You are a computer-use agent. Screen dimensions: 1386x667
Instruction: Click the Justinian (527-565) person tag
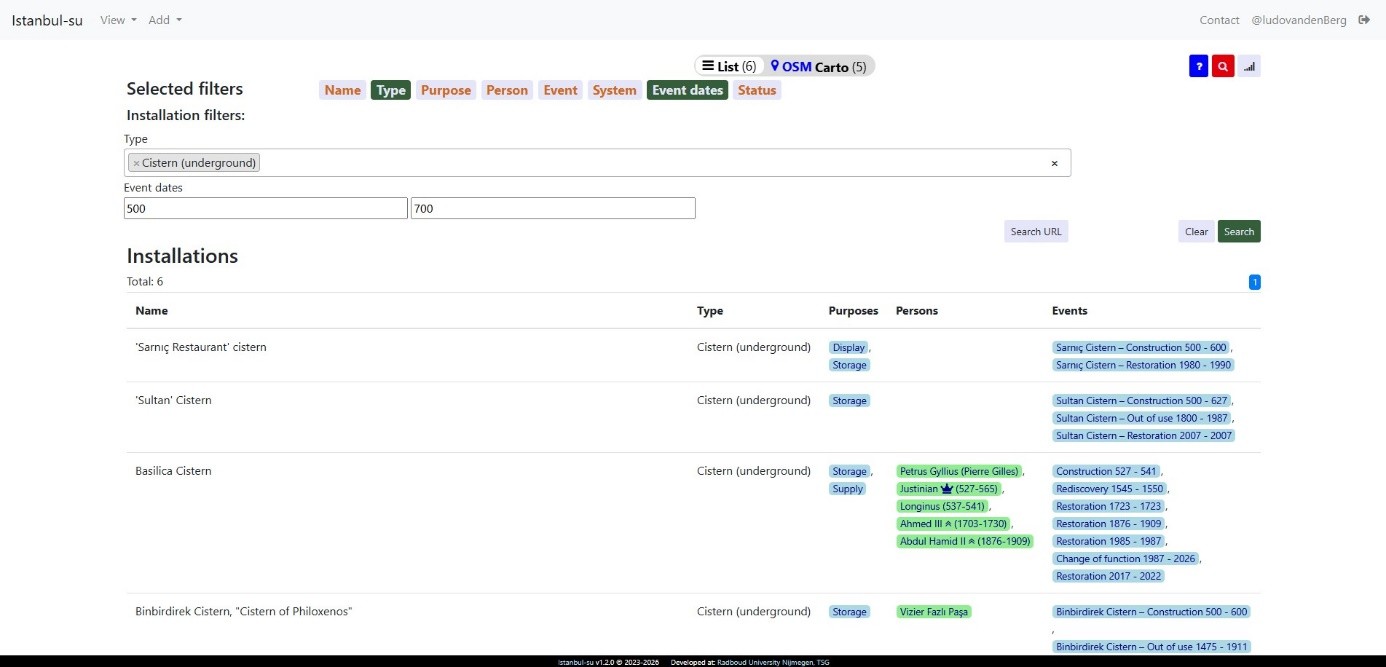[x=947, y=489]
